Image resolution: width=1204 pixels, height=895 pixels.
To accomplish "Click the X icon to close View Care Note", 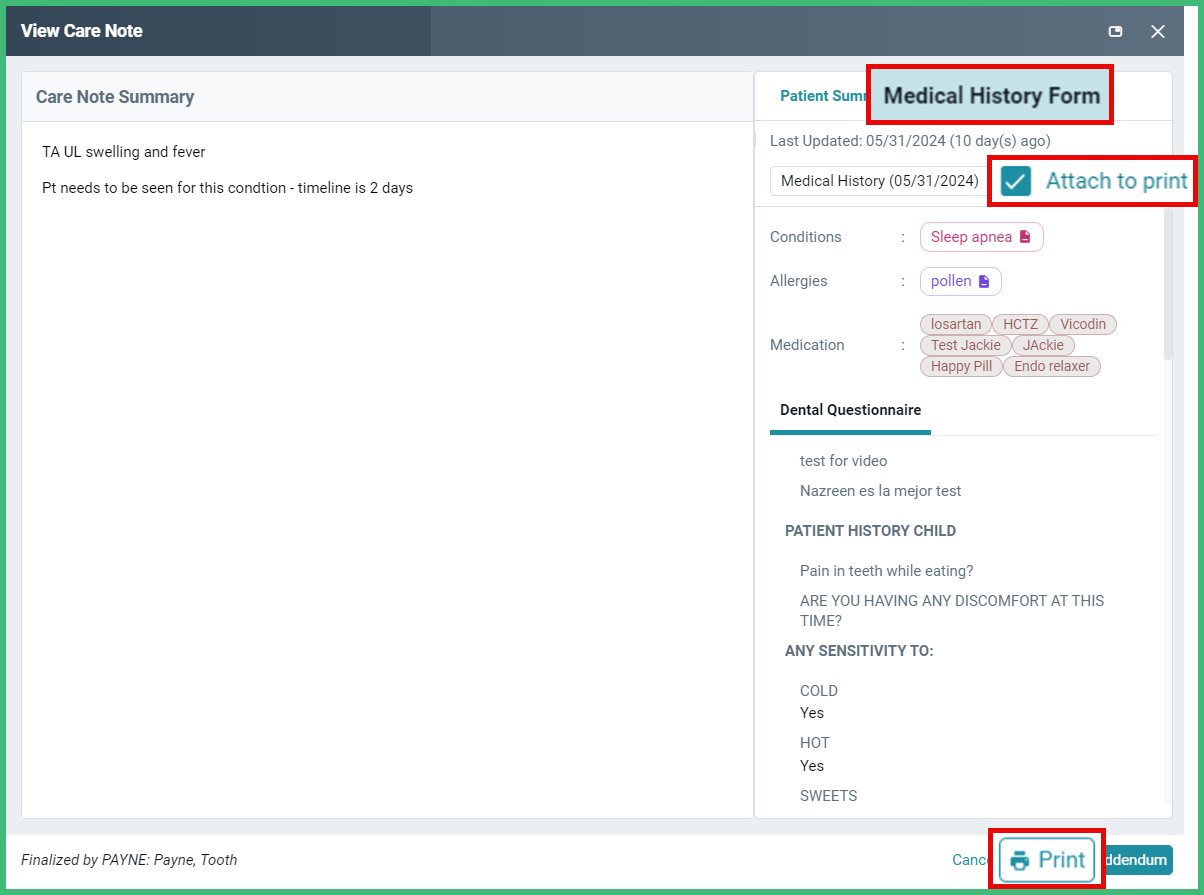I will coord(1157,31).
